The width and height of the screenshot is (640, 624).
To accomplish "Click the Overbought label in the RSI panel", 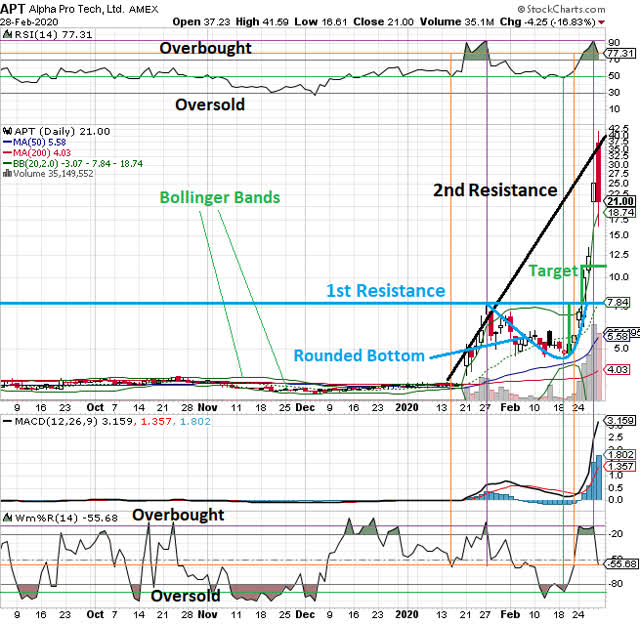I will pyautogui.click(x=205, y=48).
